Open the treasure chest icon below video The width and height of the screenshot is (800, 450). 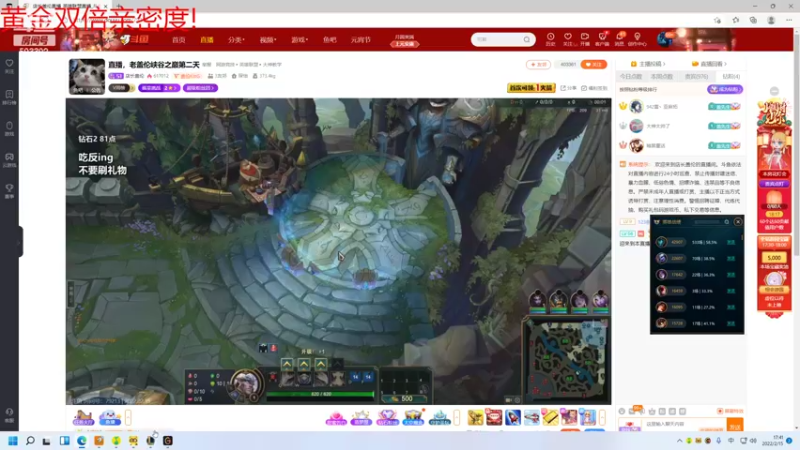413,417
